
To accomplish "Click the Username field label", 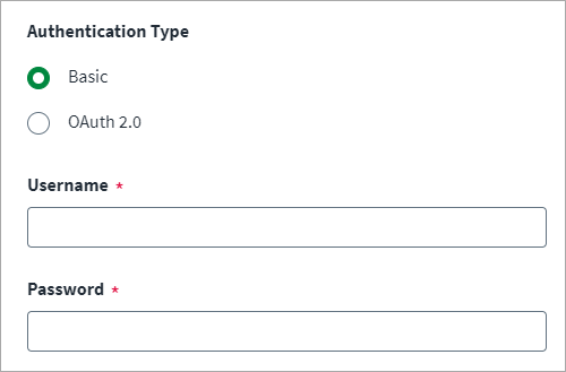I will coord(68,185).
